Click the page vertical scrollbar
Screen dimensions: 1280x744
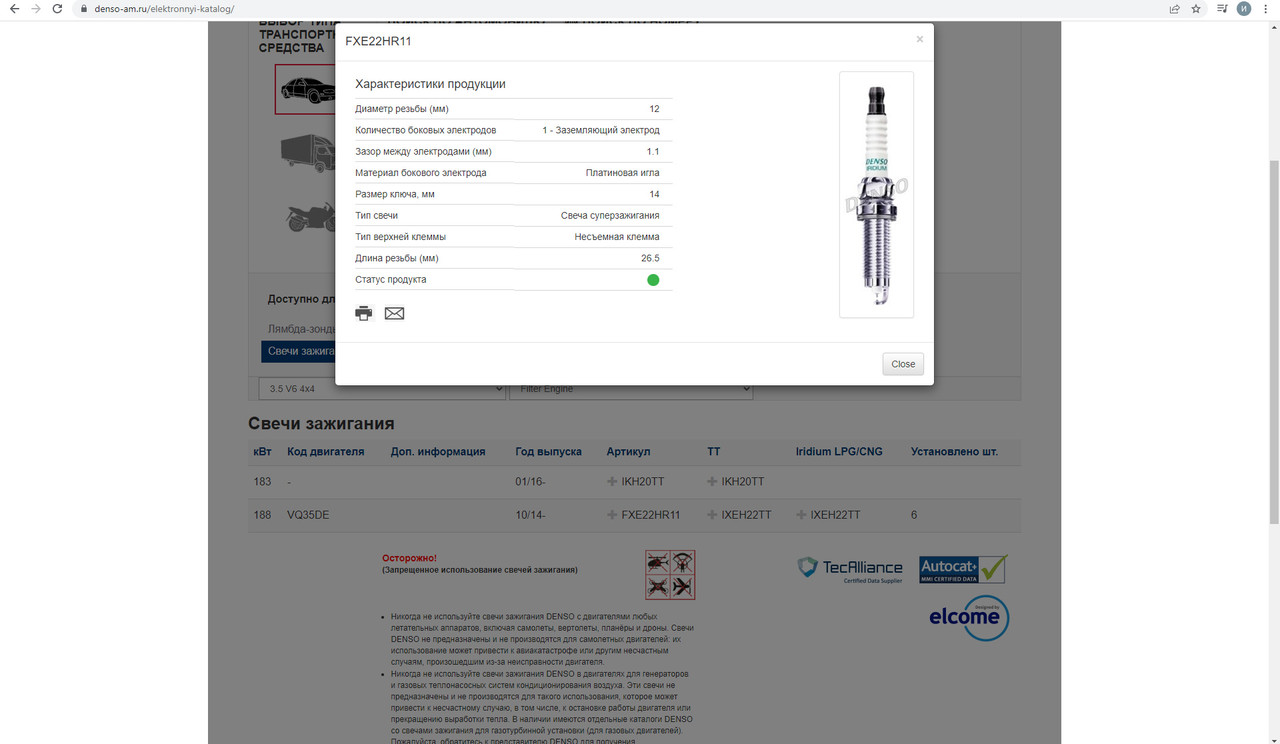click(x=1274, y=340)
